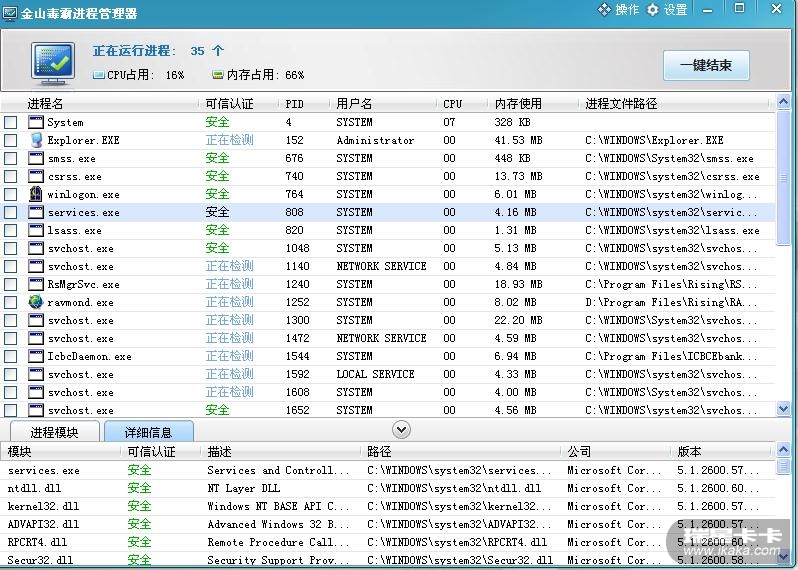Select the winlogon.exe checkbox
Screen dimensions: 798x570
tap(11, 194)
